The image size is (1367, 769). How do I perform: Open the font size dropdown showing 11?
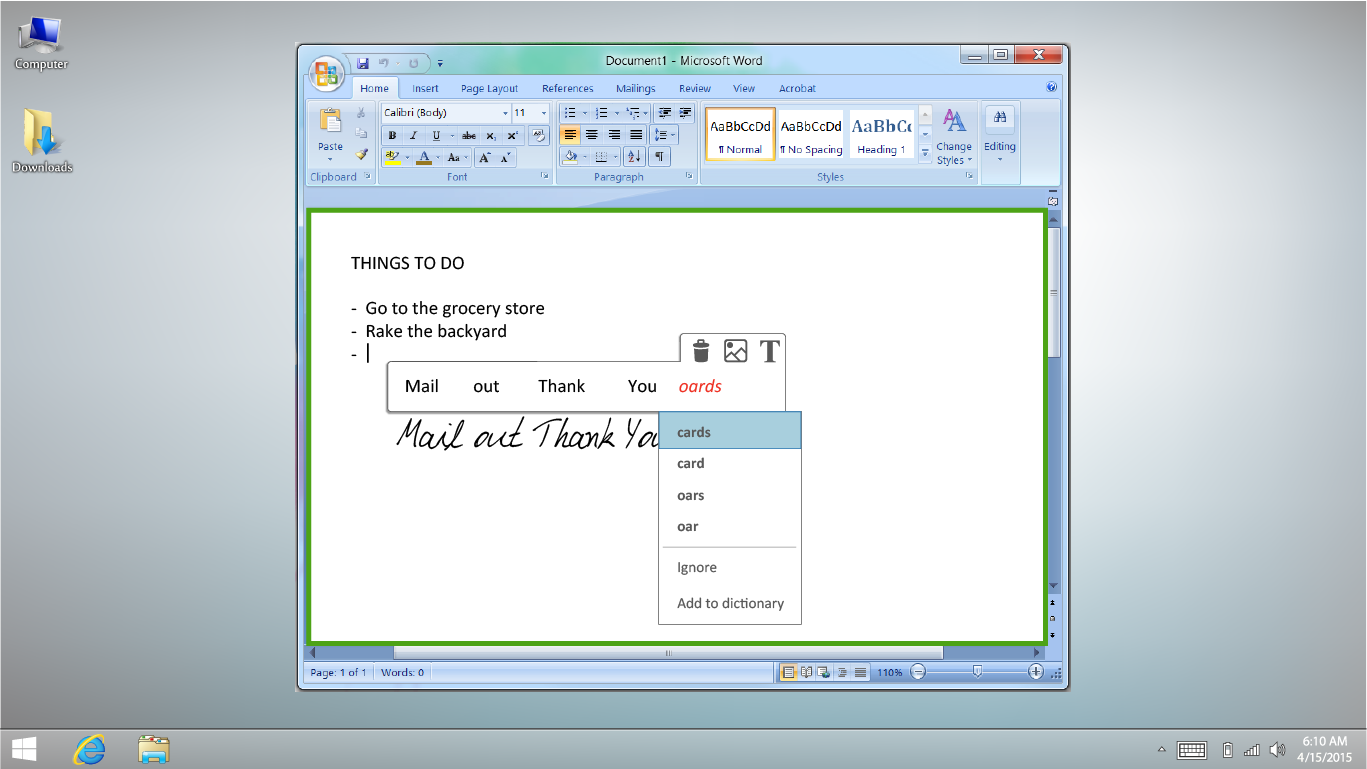pos(543,113)
